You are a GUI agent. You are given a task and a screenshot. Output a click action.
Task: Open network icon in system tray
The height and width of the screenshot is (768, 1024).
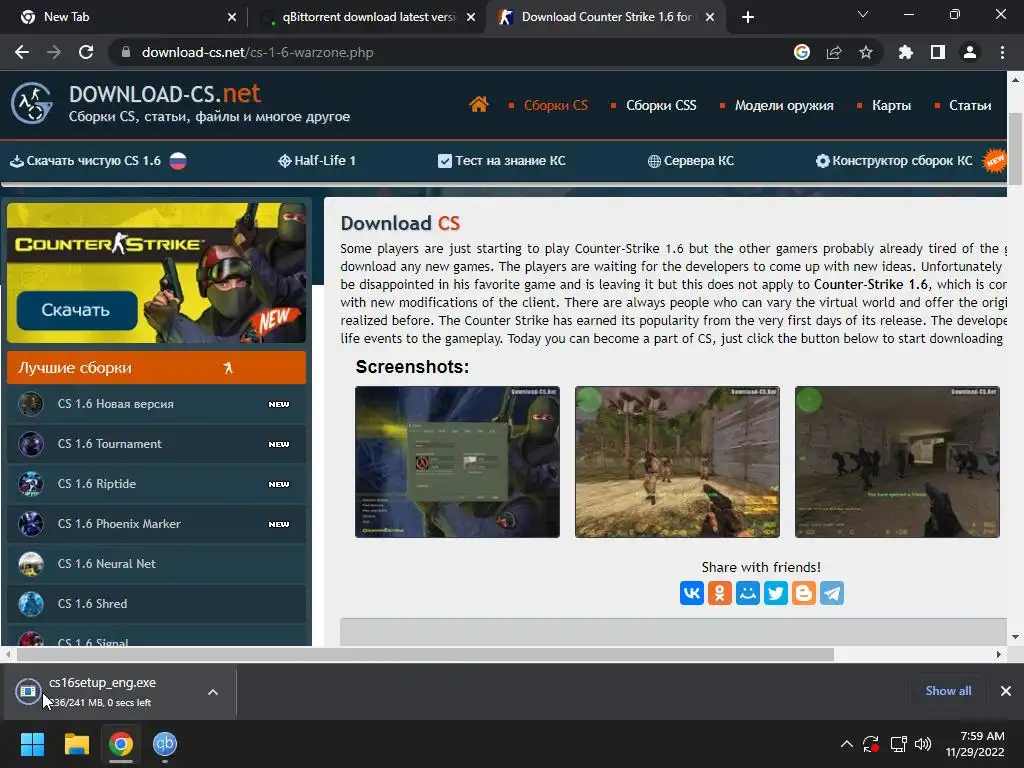899,744
